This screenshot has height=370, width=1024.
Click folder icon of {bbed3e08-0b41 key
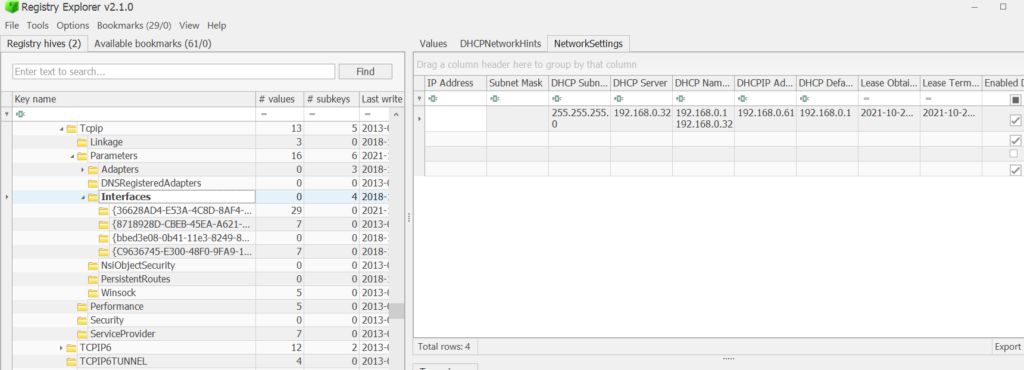[104, 238]
